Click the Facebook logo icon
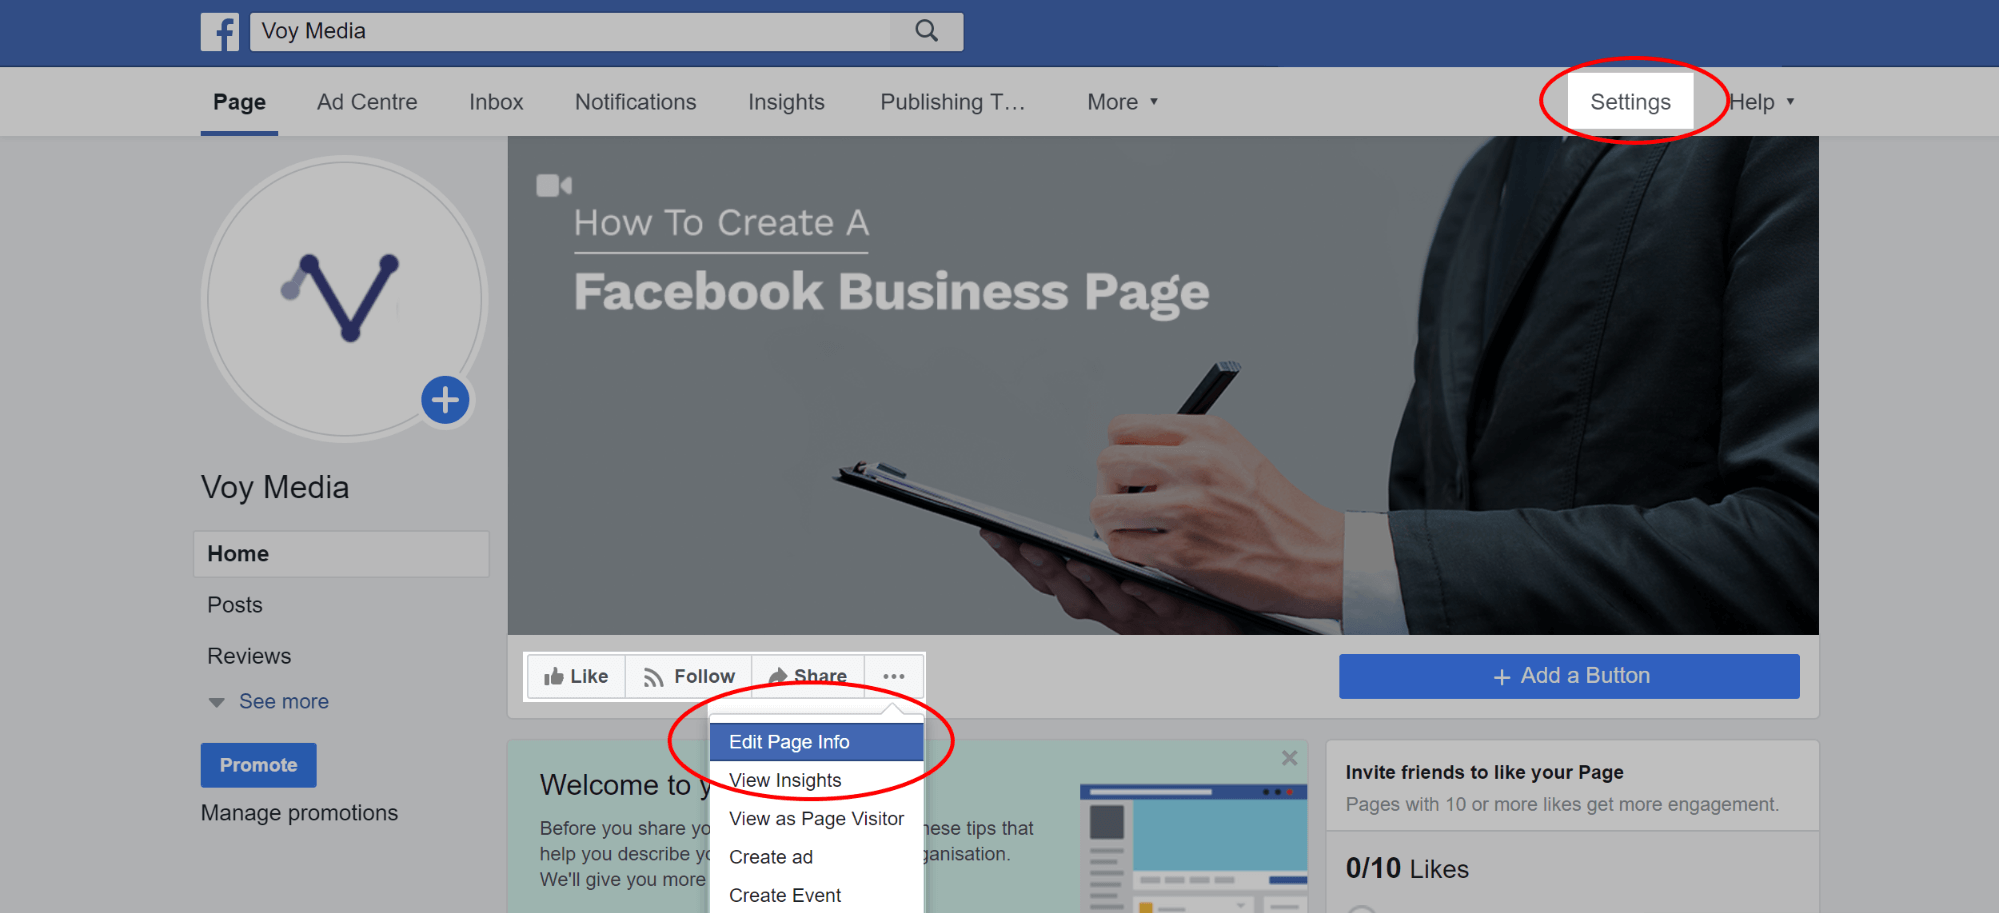The height and width of the screenshot is (914, 1999). [220, 32]
